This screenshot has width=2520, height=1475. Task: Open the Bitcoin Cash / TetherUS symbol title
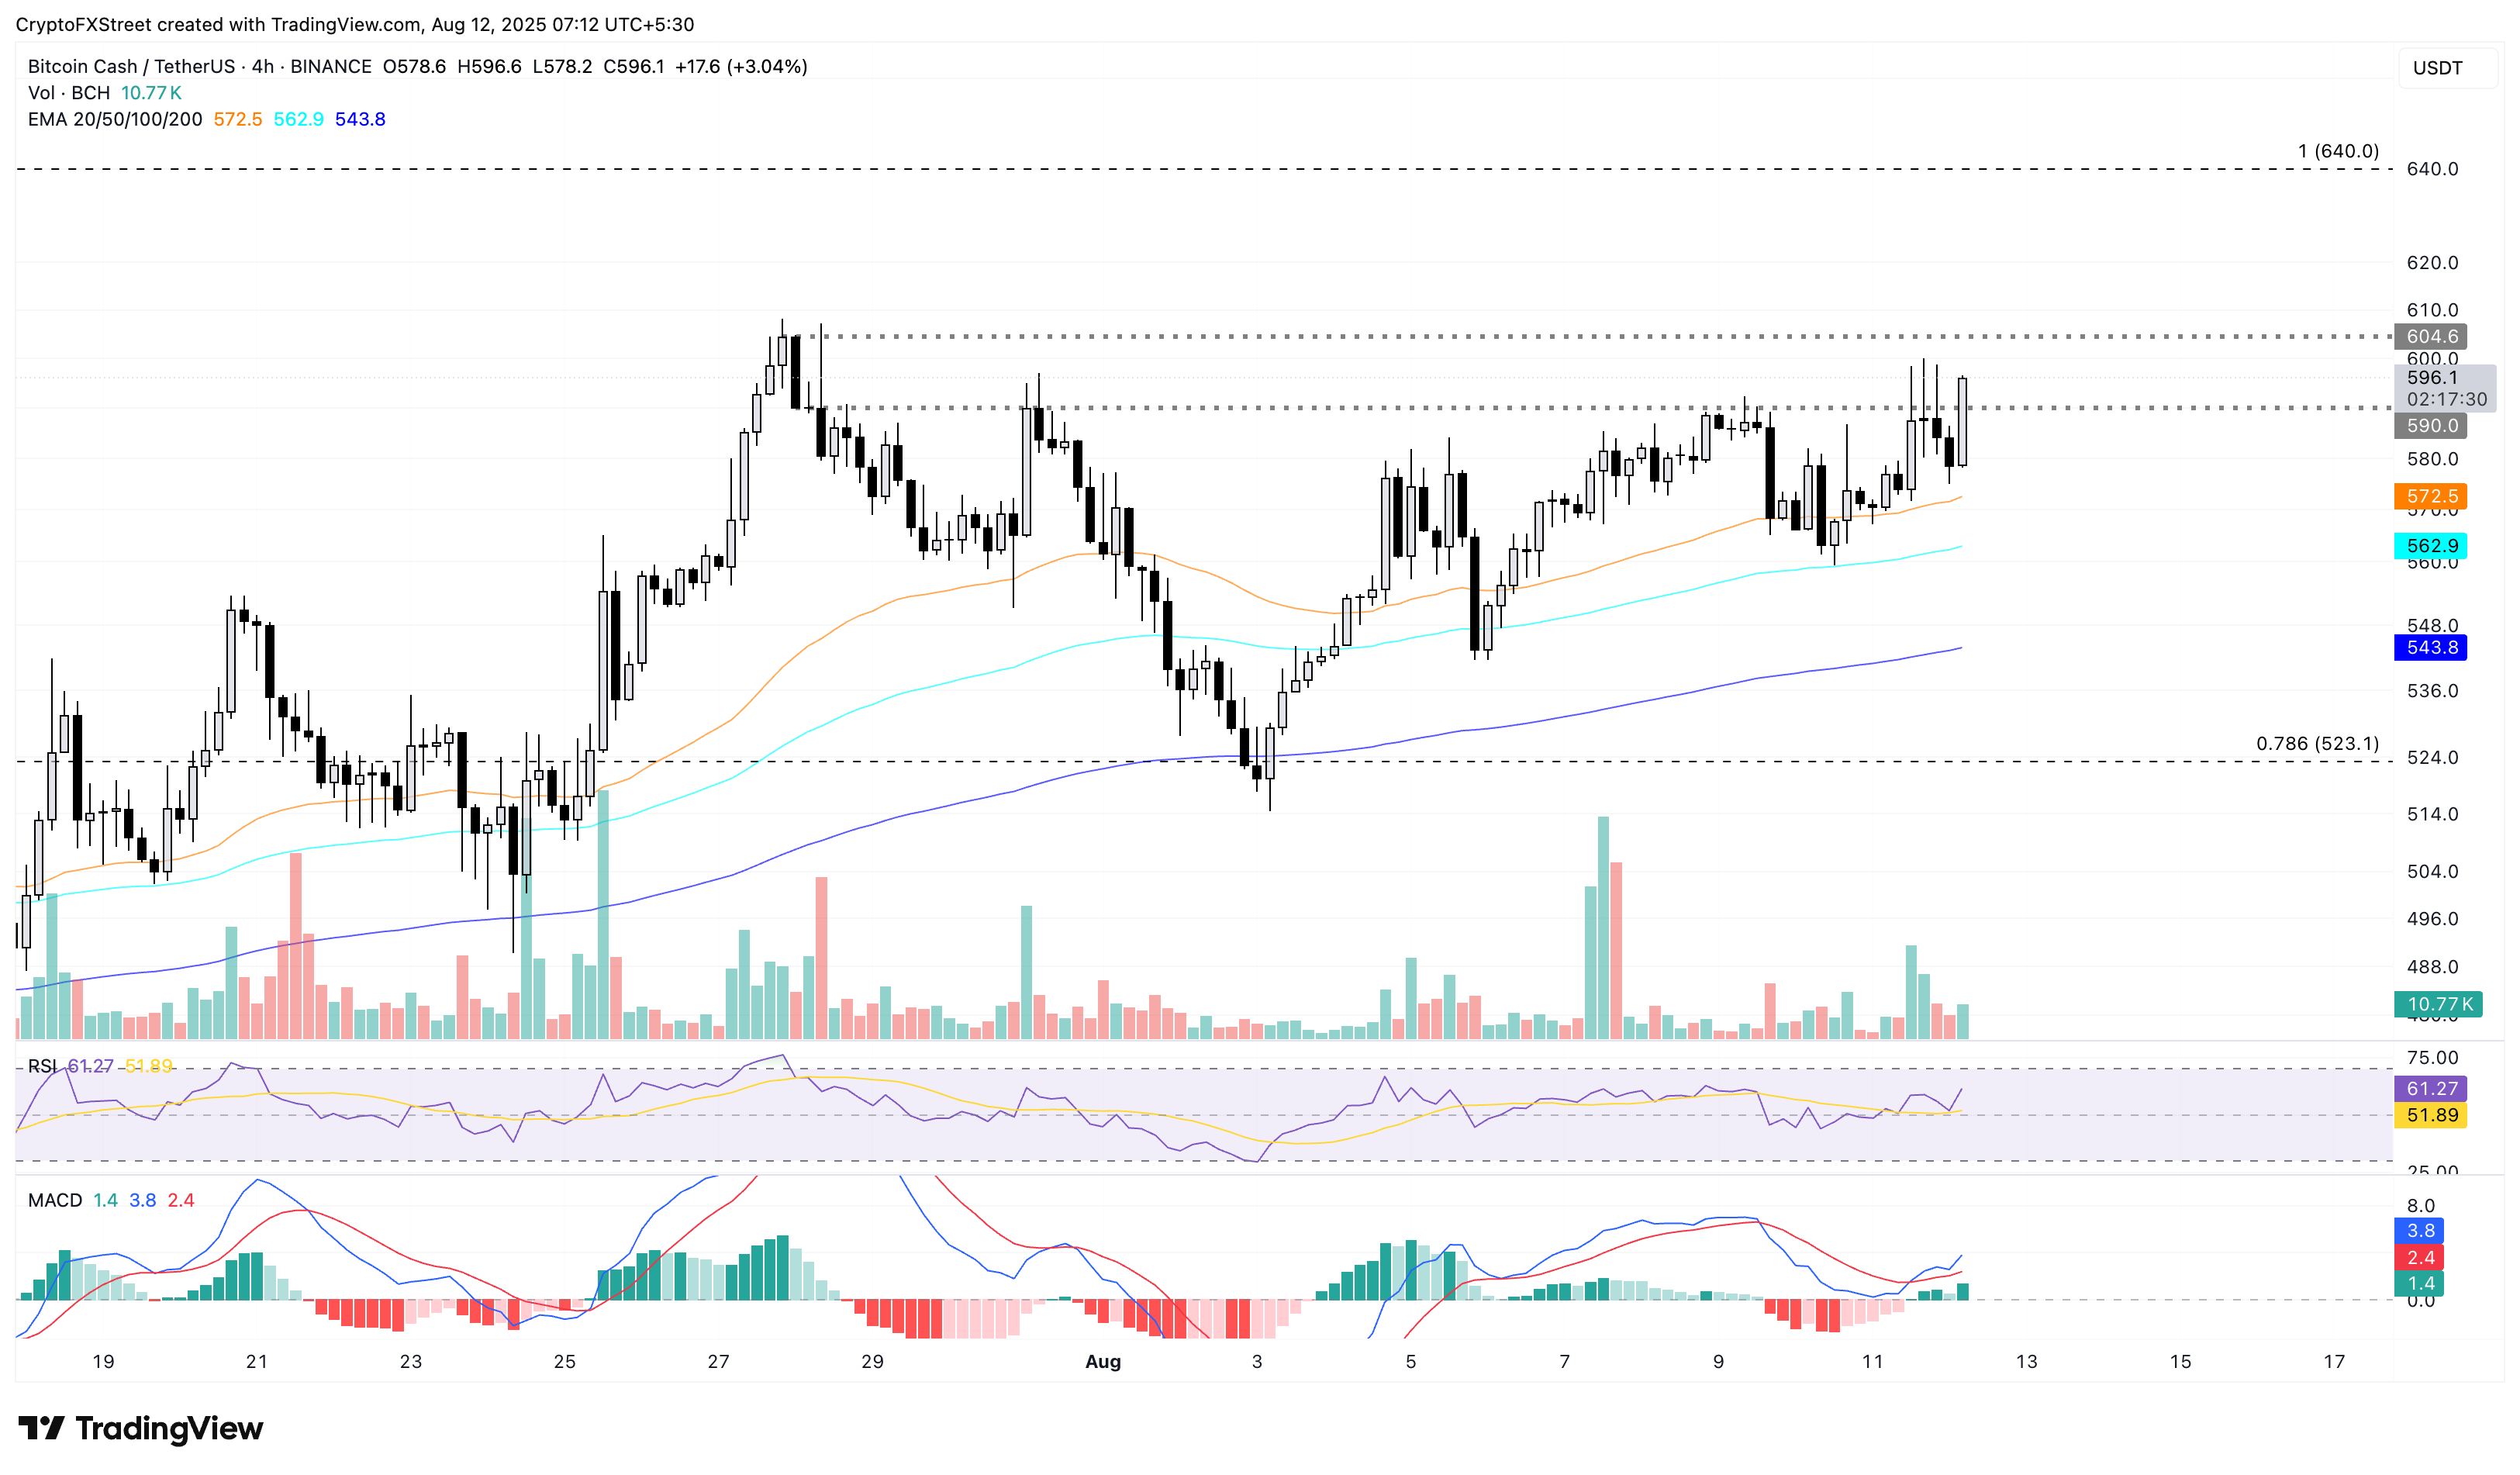click(132, 66)
